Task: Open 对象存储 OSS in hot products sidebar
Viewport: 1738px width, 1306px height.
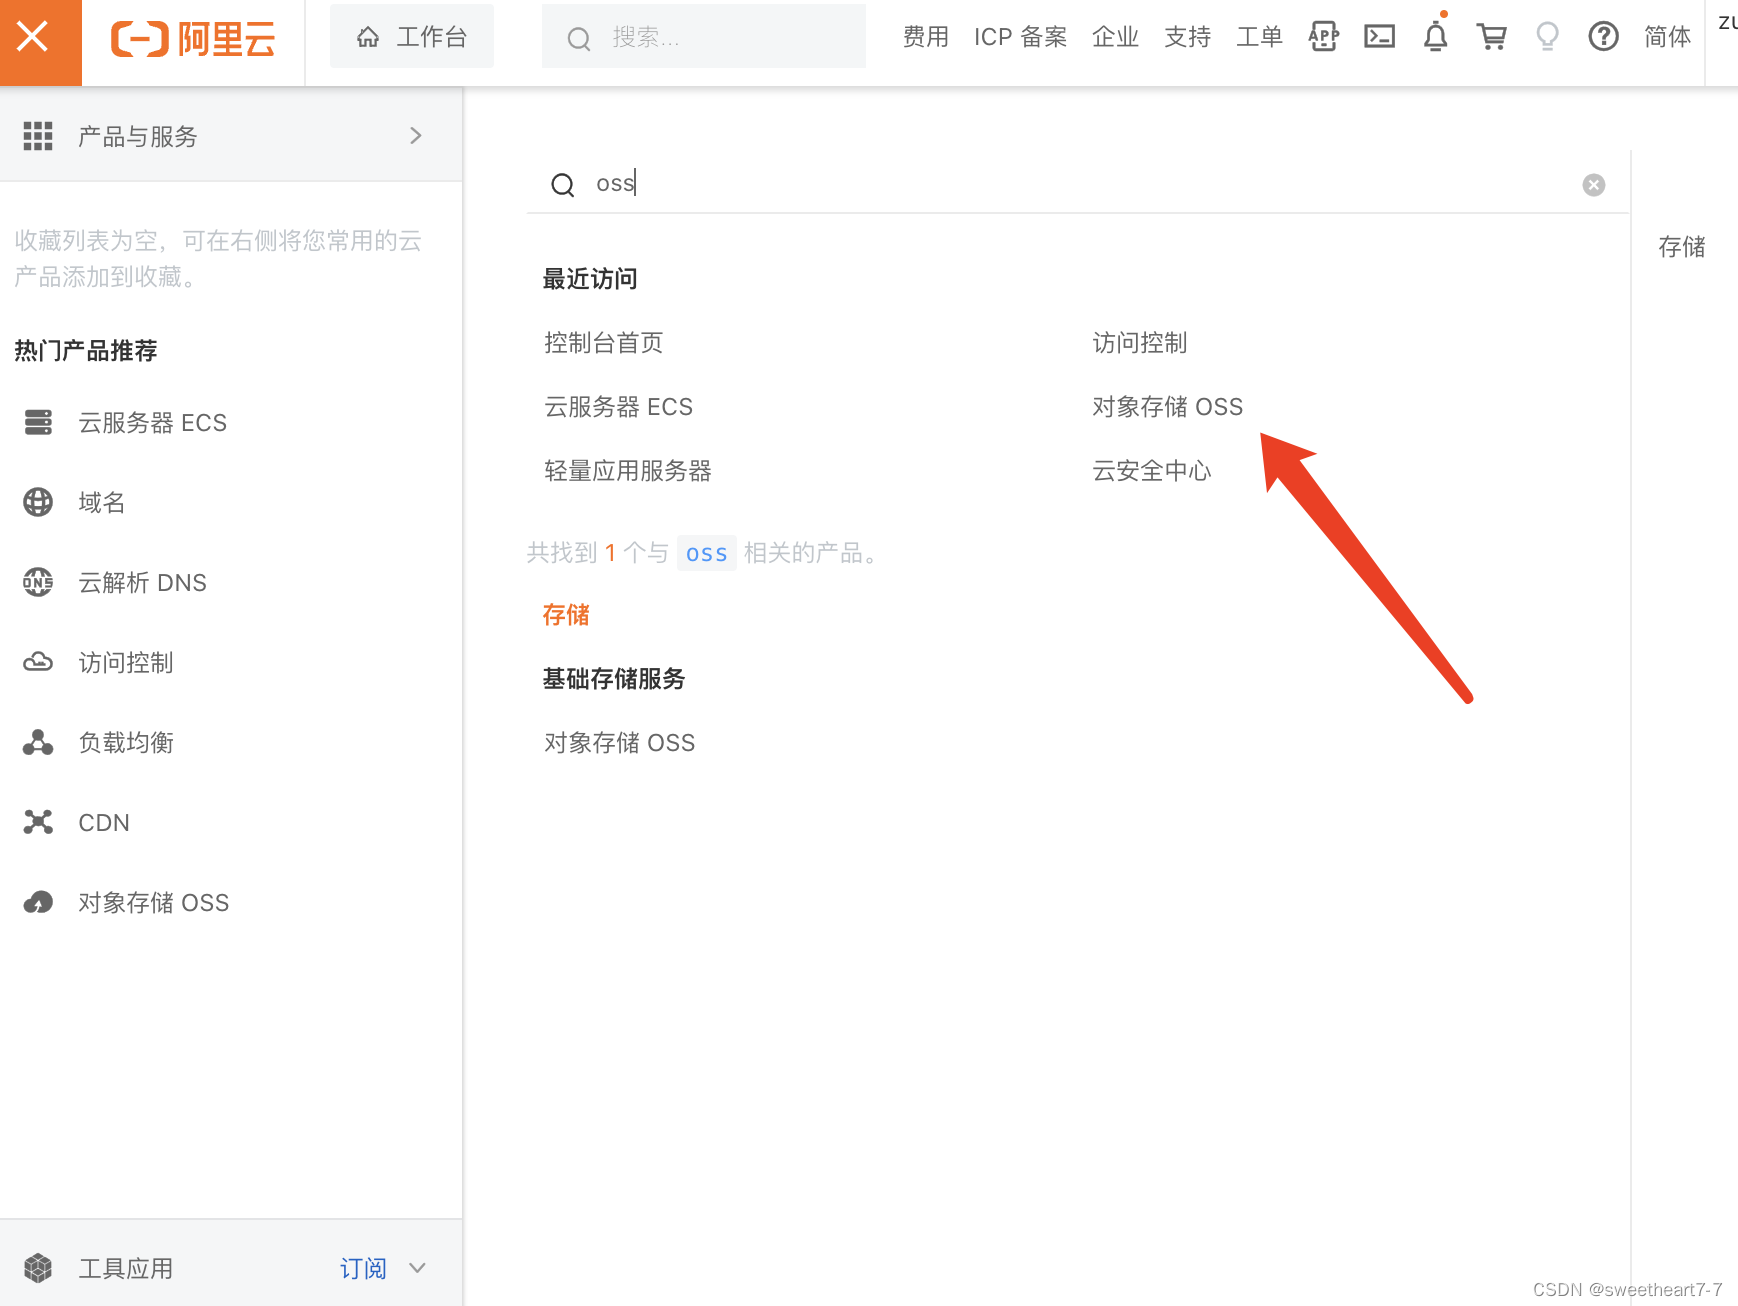Action: [154, 903]
